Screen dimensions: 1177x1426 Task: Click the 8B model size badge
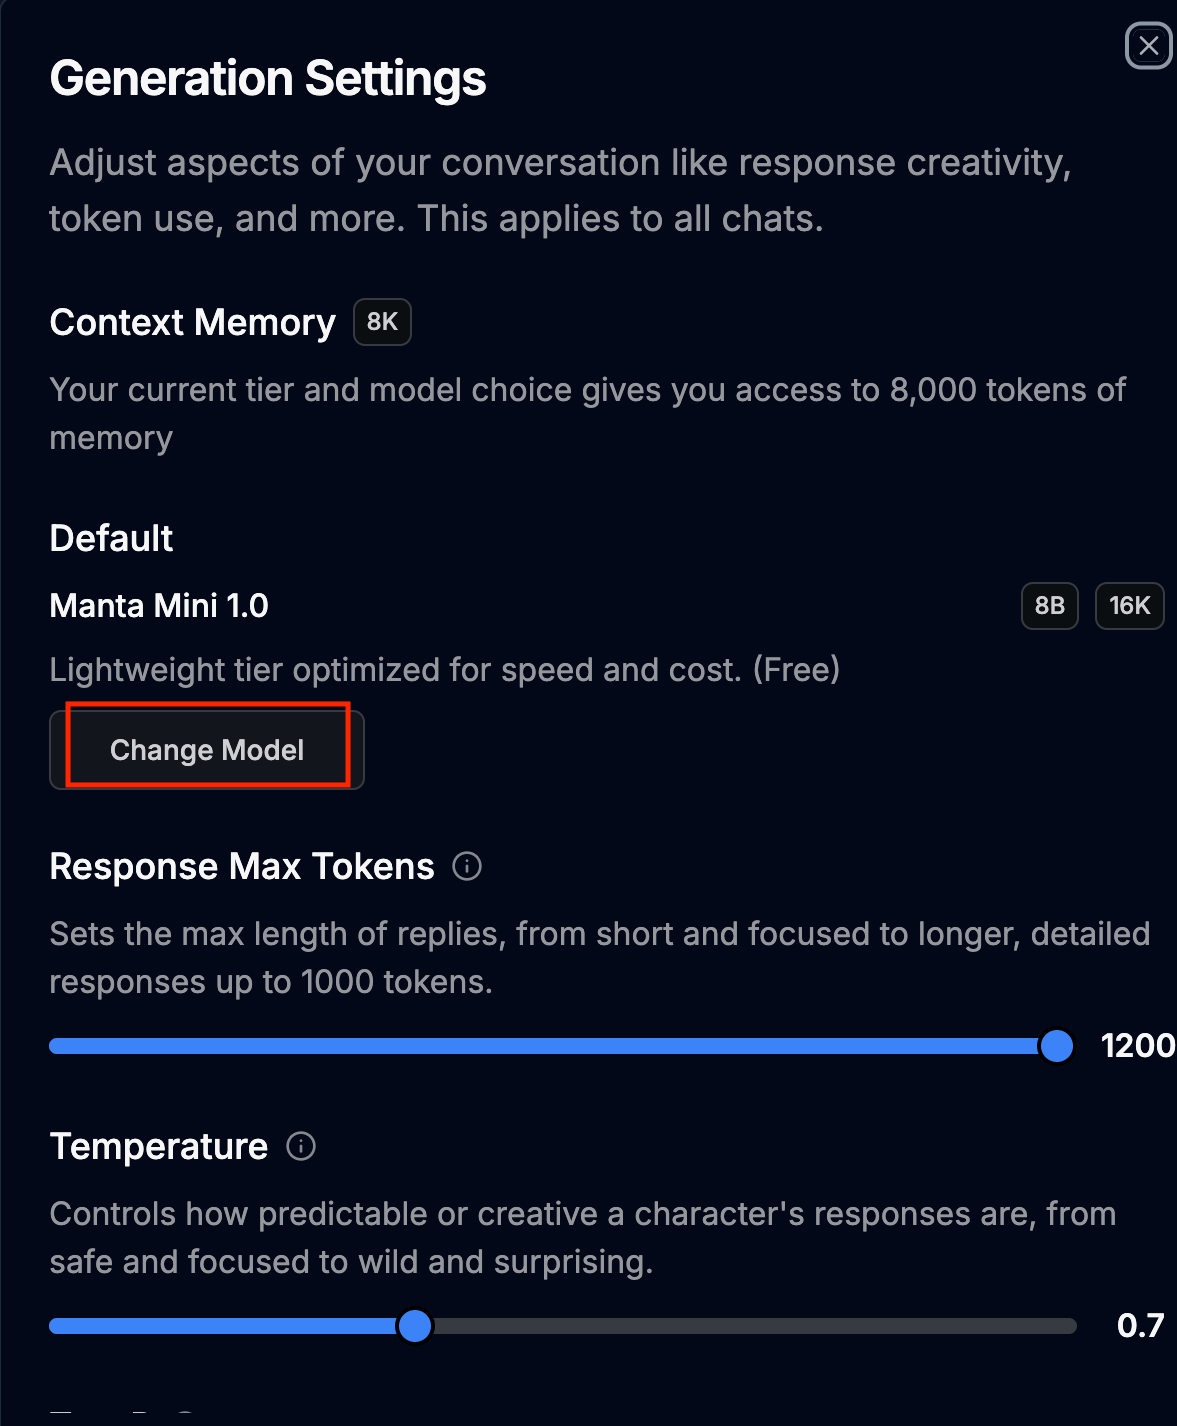[1049, 606]
